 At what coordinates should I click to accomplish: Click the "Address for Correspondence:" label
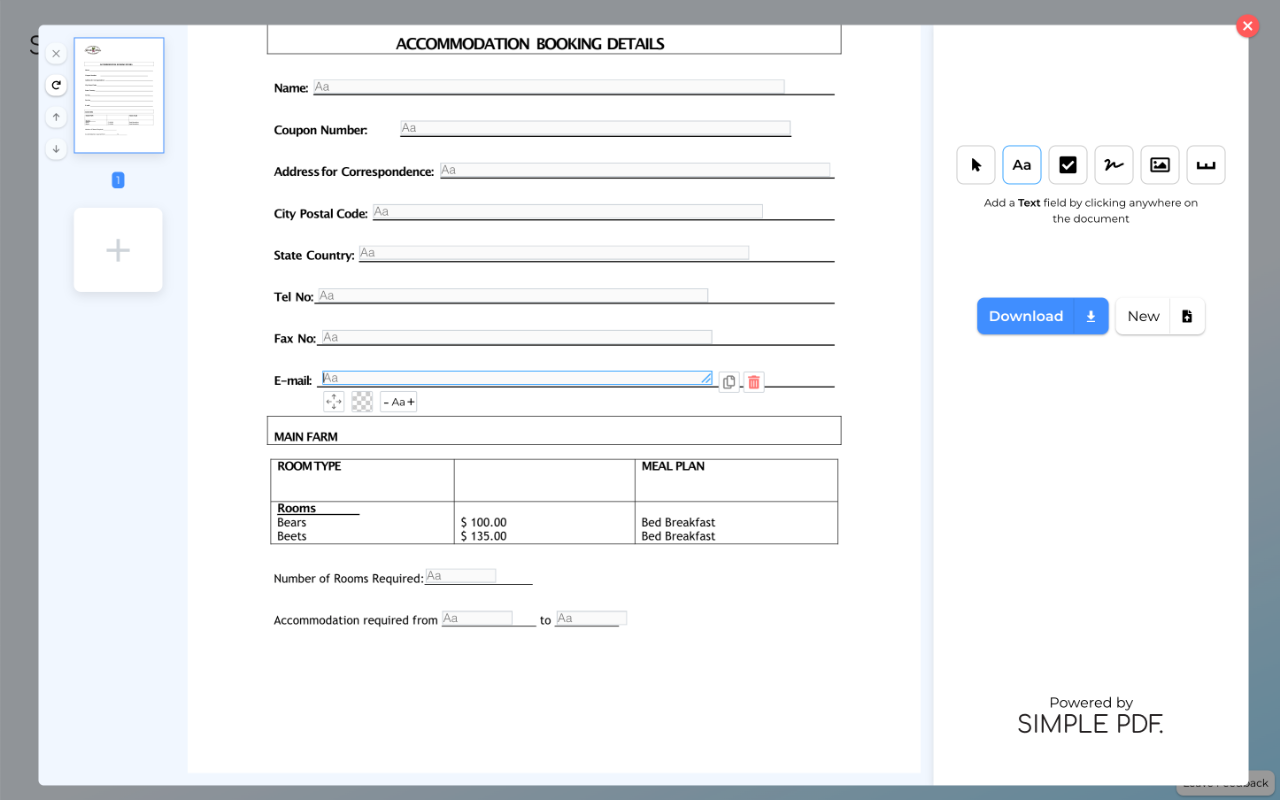pyautogui.click(x=354, y=172)
